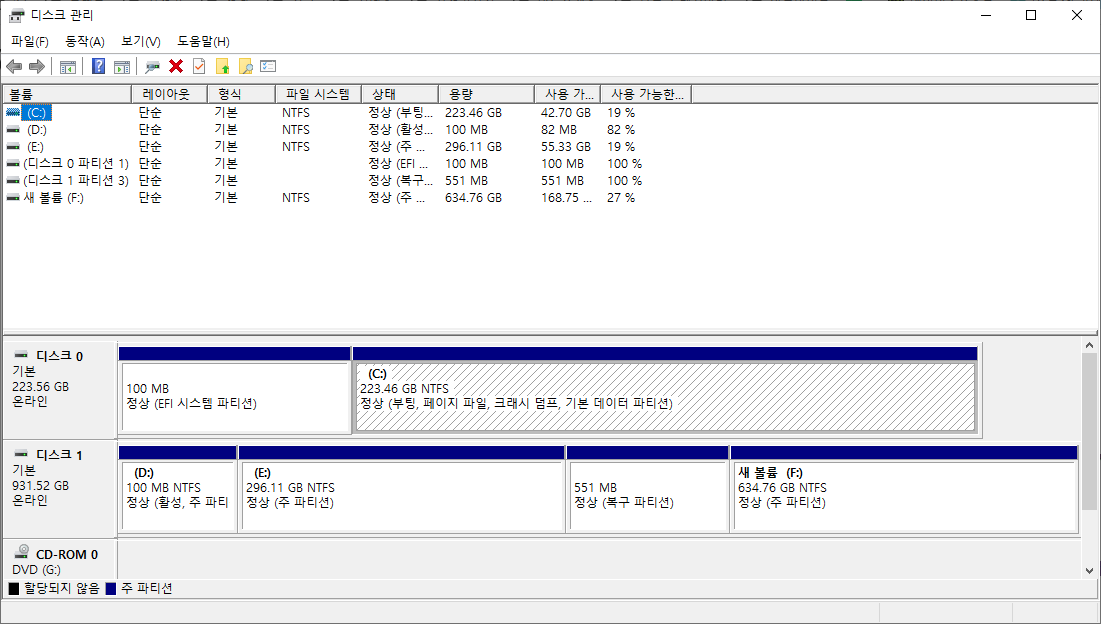
Task: Open the 파일(F) menu
Action: tap(30, 41)
